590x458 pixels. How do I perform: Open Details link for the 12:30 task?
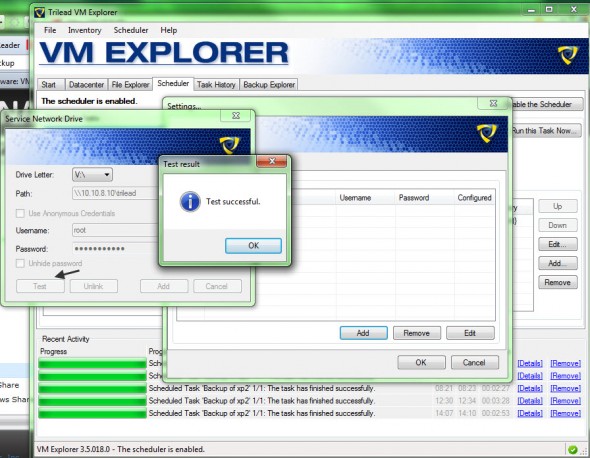[530, 401]
